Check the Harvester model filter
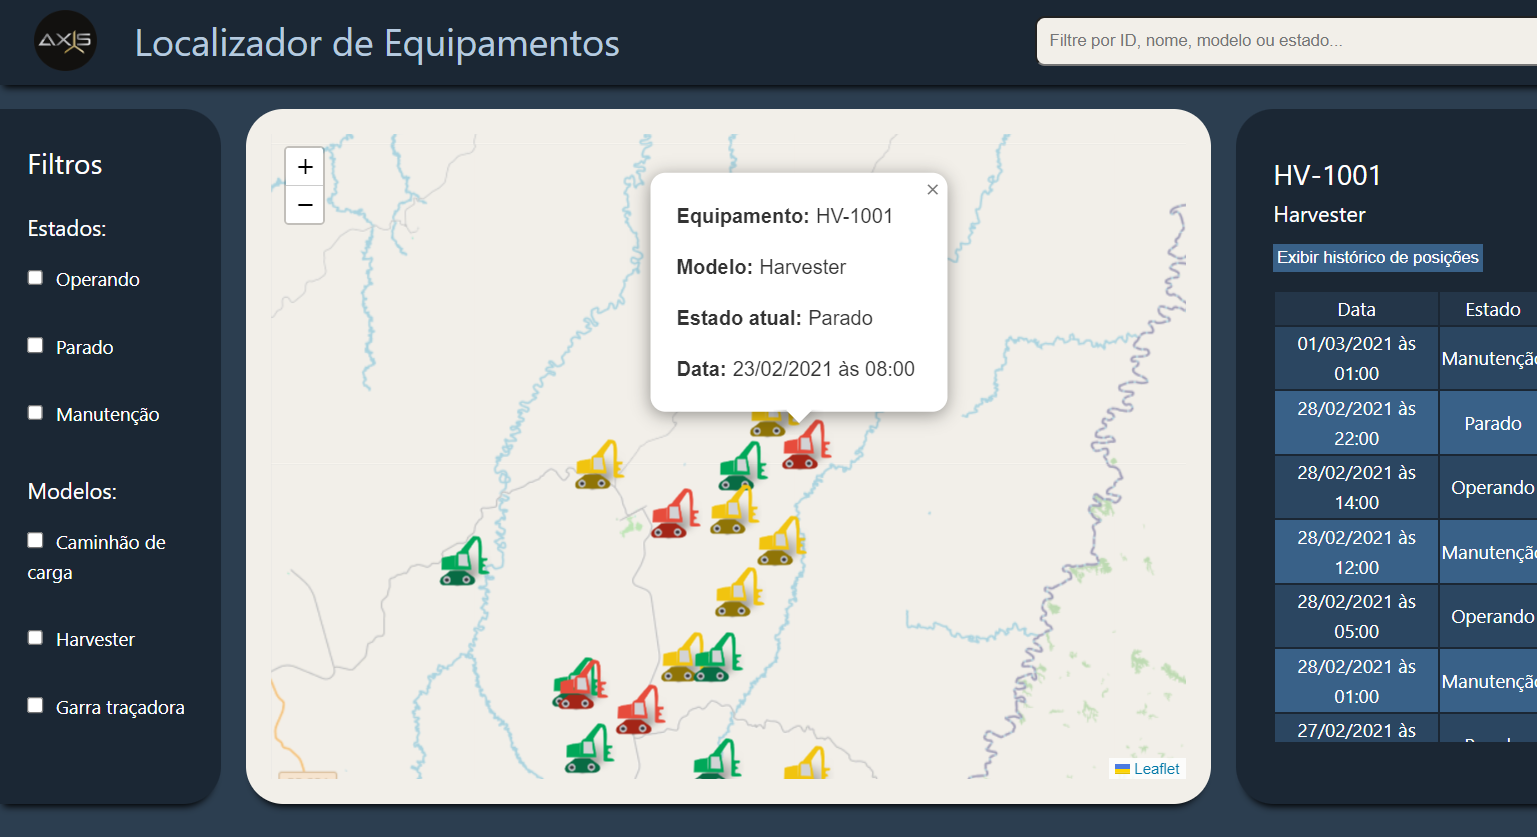Screen dimensions: 1537x837 (35, 637)
